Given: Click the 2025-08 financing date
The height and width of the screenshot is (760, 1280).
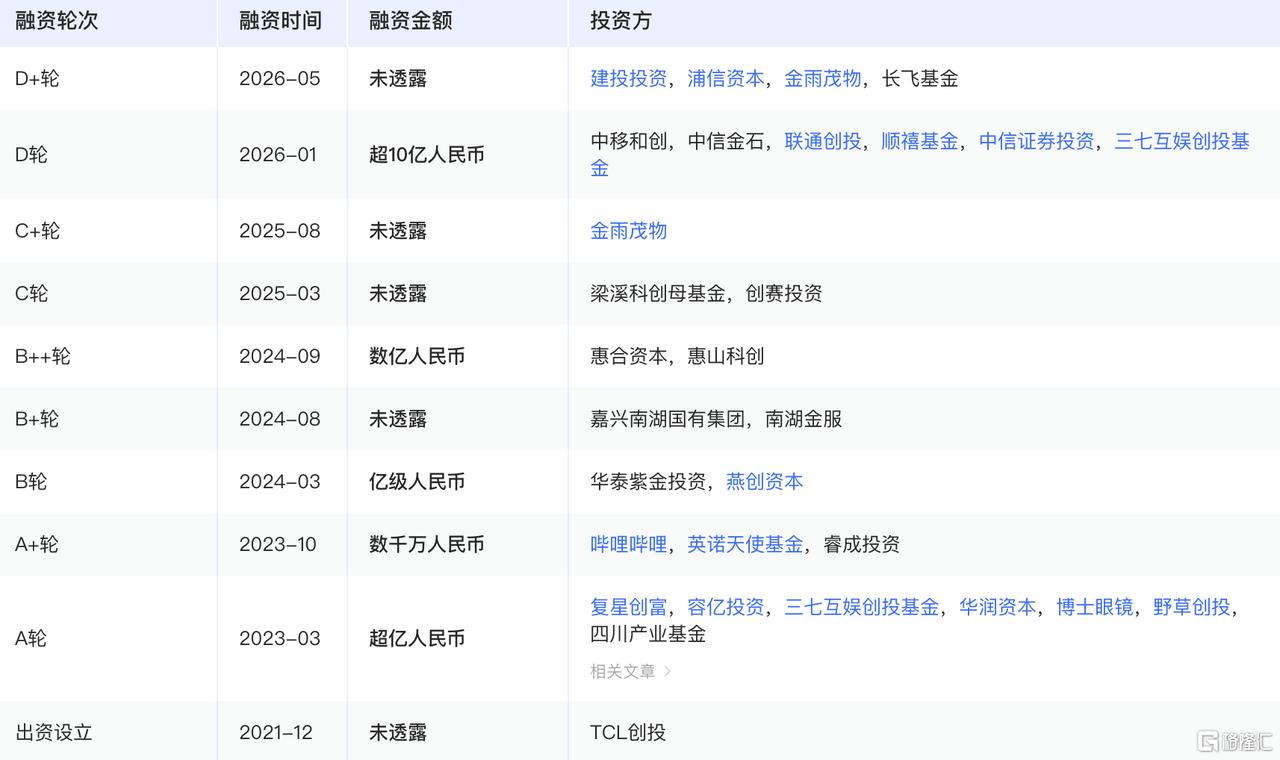Looking at the screenshot, I should [x=280, y=230].
